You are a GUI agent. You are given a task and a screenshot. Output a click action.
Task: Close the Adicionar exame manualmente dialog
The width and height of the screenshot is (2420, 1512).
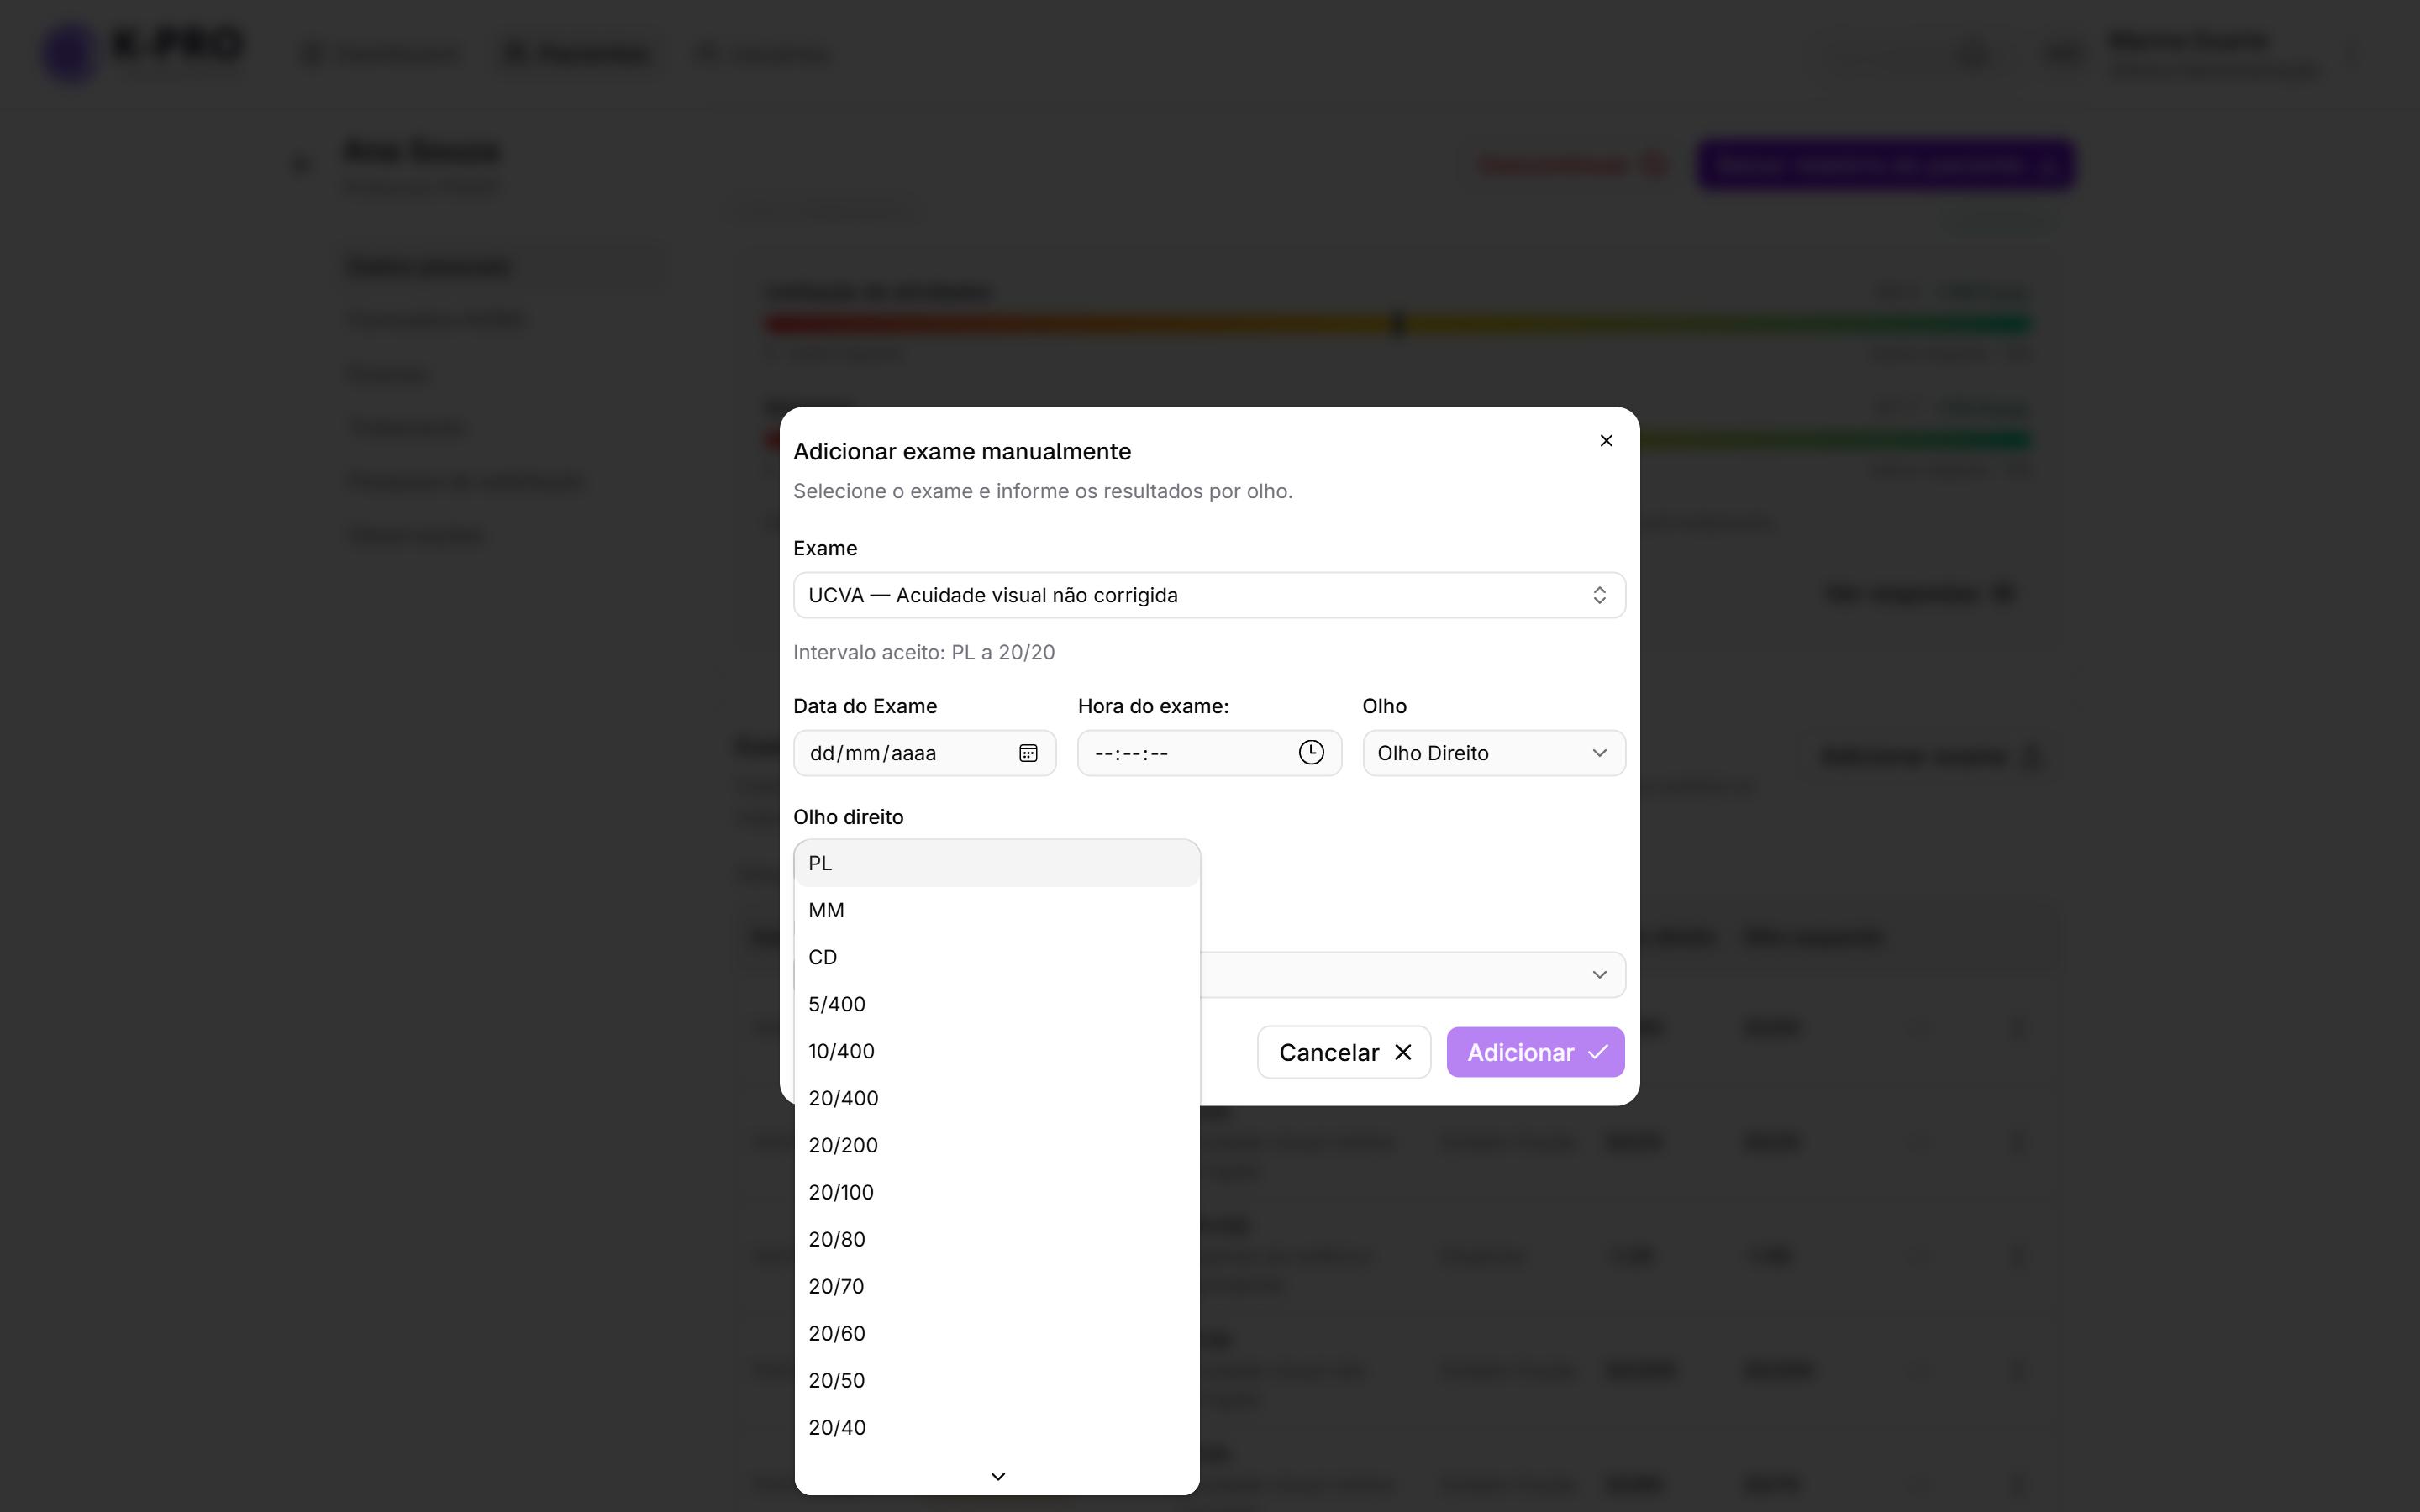pos(1606,441)
